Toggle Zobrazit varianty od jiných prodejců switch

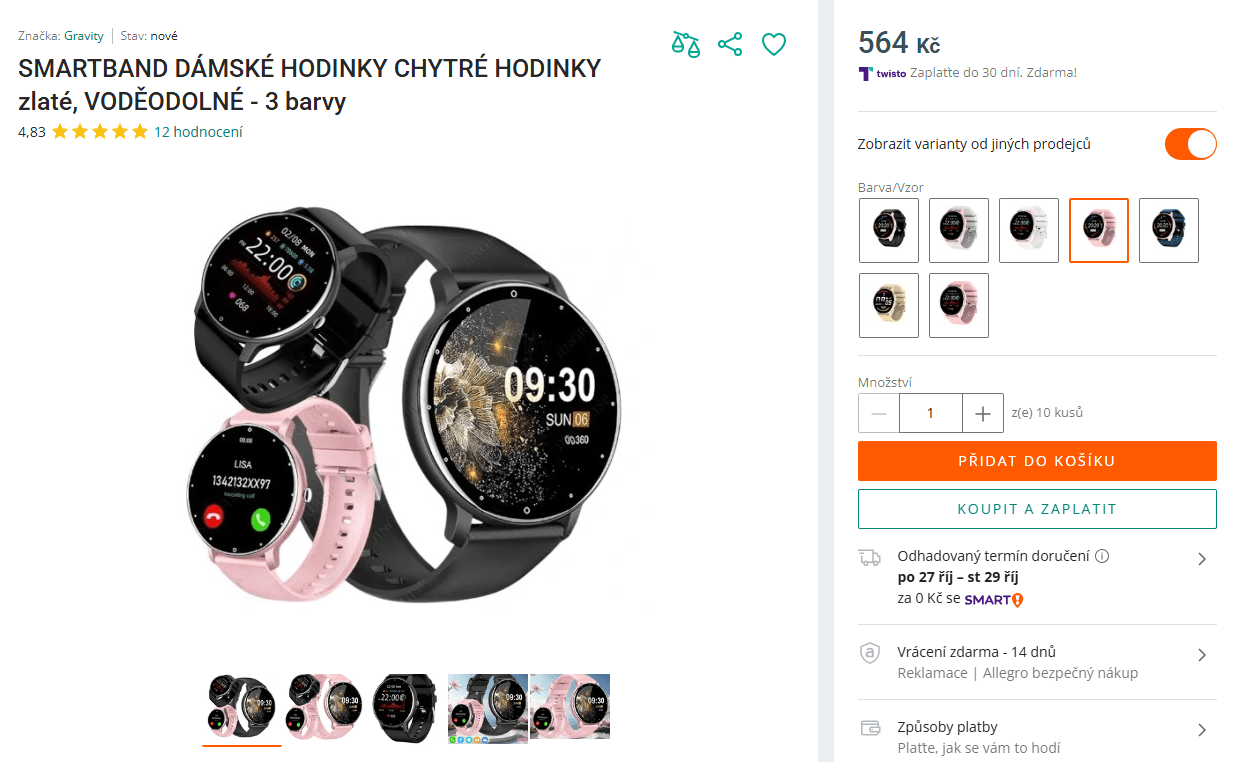[x=1191, y=144]
